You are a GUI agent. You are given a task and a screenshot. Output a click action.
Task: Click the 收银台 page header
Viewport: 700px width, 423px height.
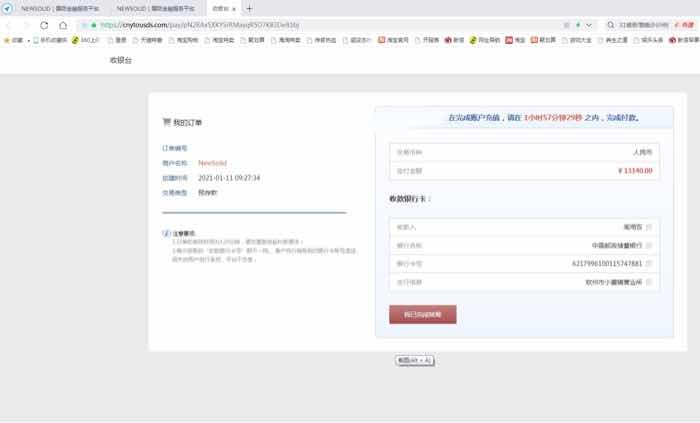coord(121,60)
